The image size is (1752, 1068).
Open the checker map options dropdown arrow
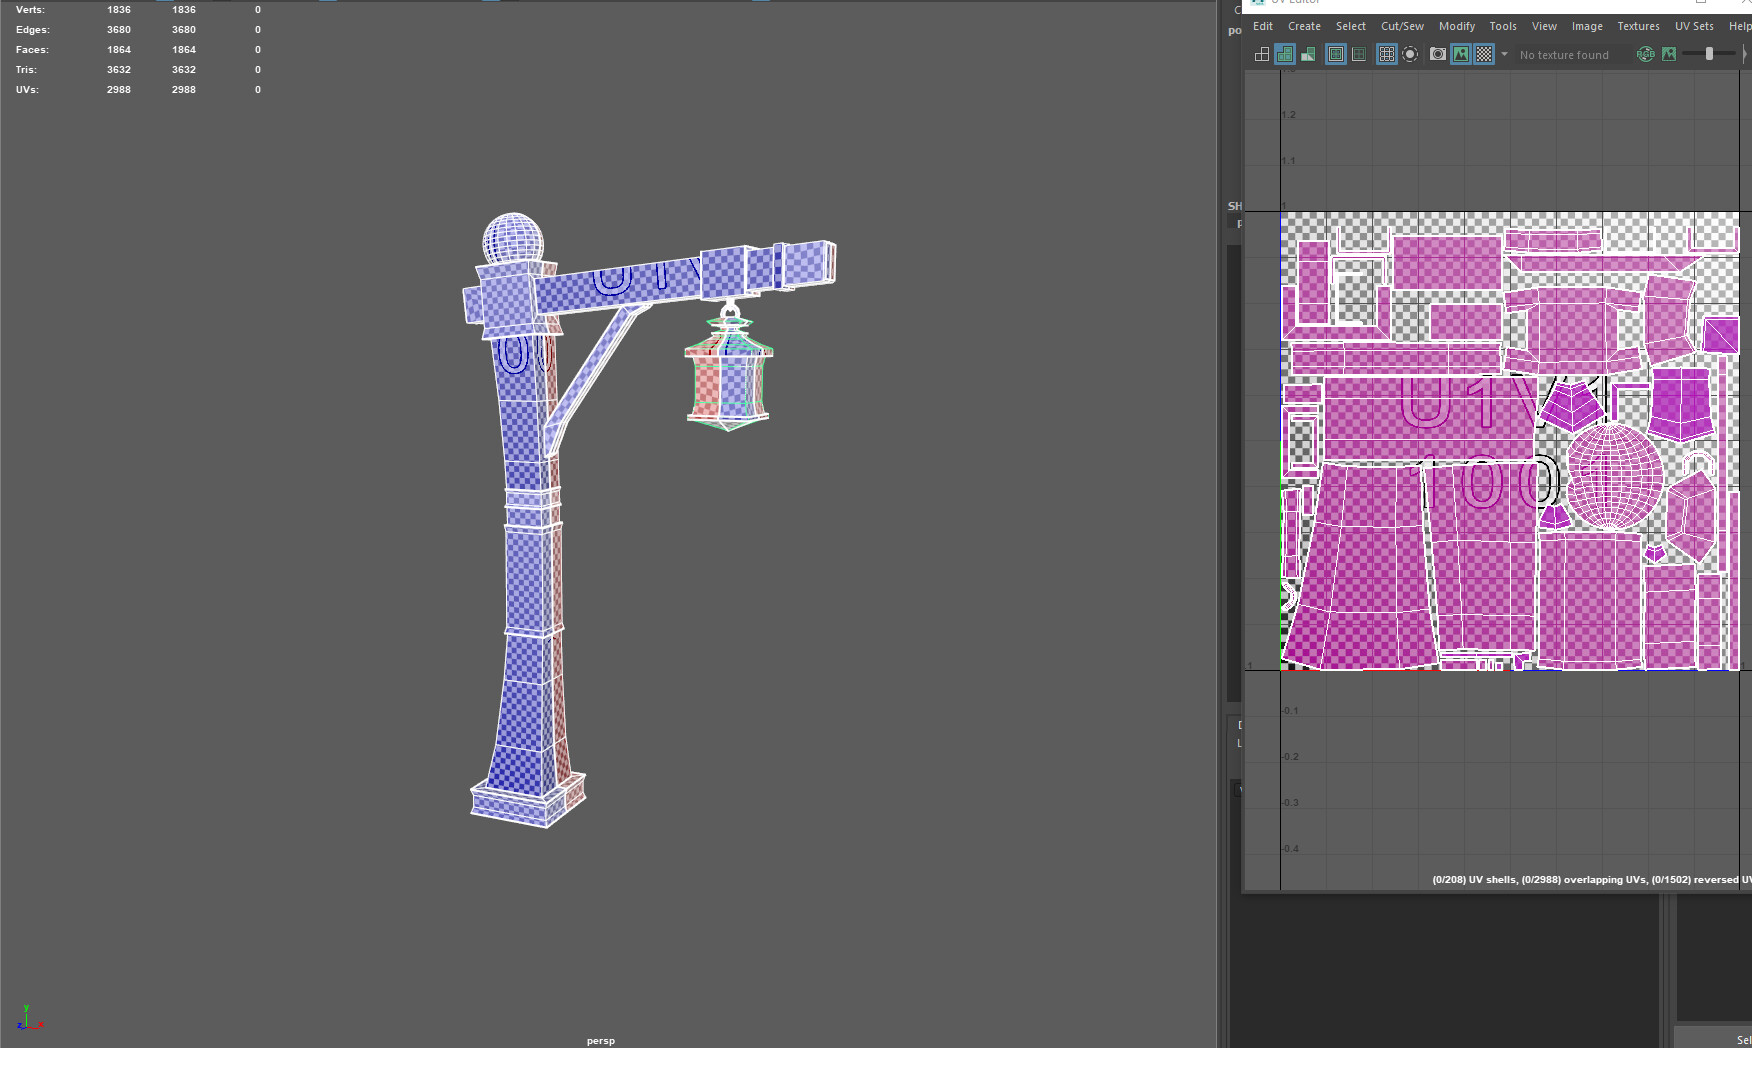(1504, 55)
